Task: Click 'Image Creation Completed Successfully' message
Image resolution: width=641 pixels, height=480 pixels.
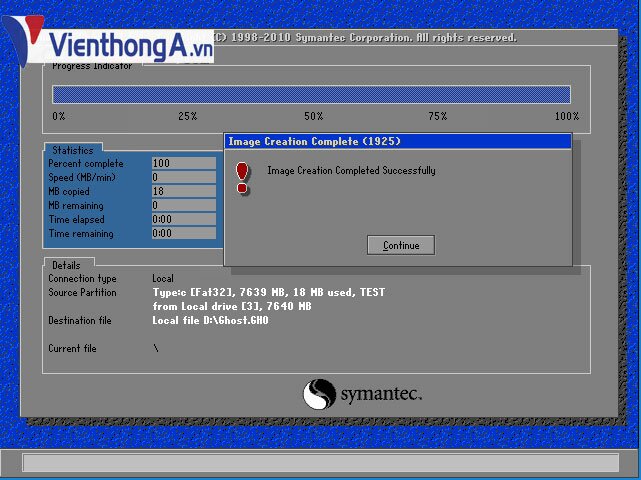Action: tap(351, 170)
